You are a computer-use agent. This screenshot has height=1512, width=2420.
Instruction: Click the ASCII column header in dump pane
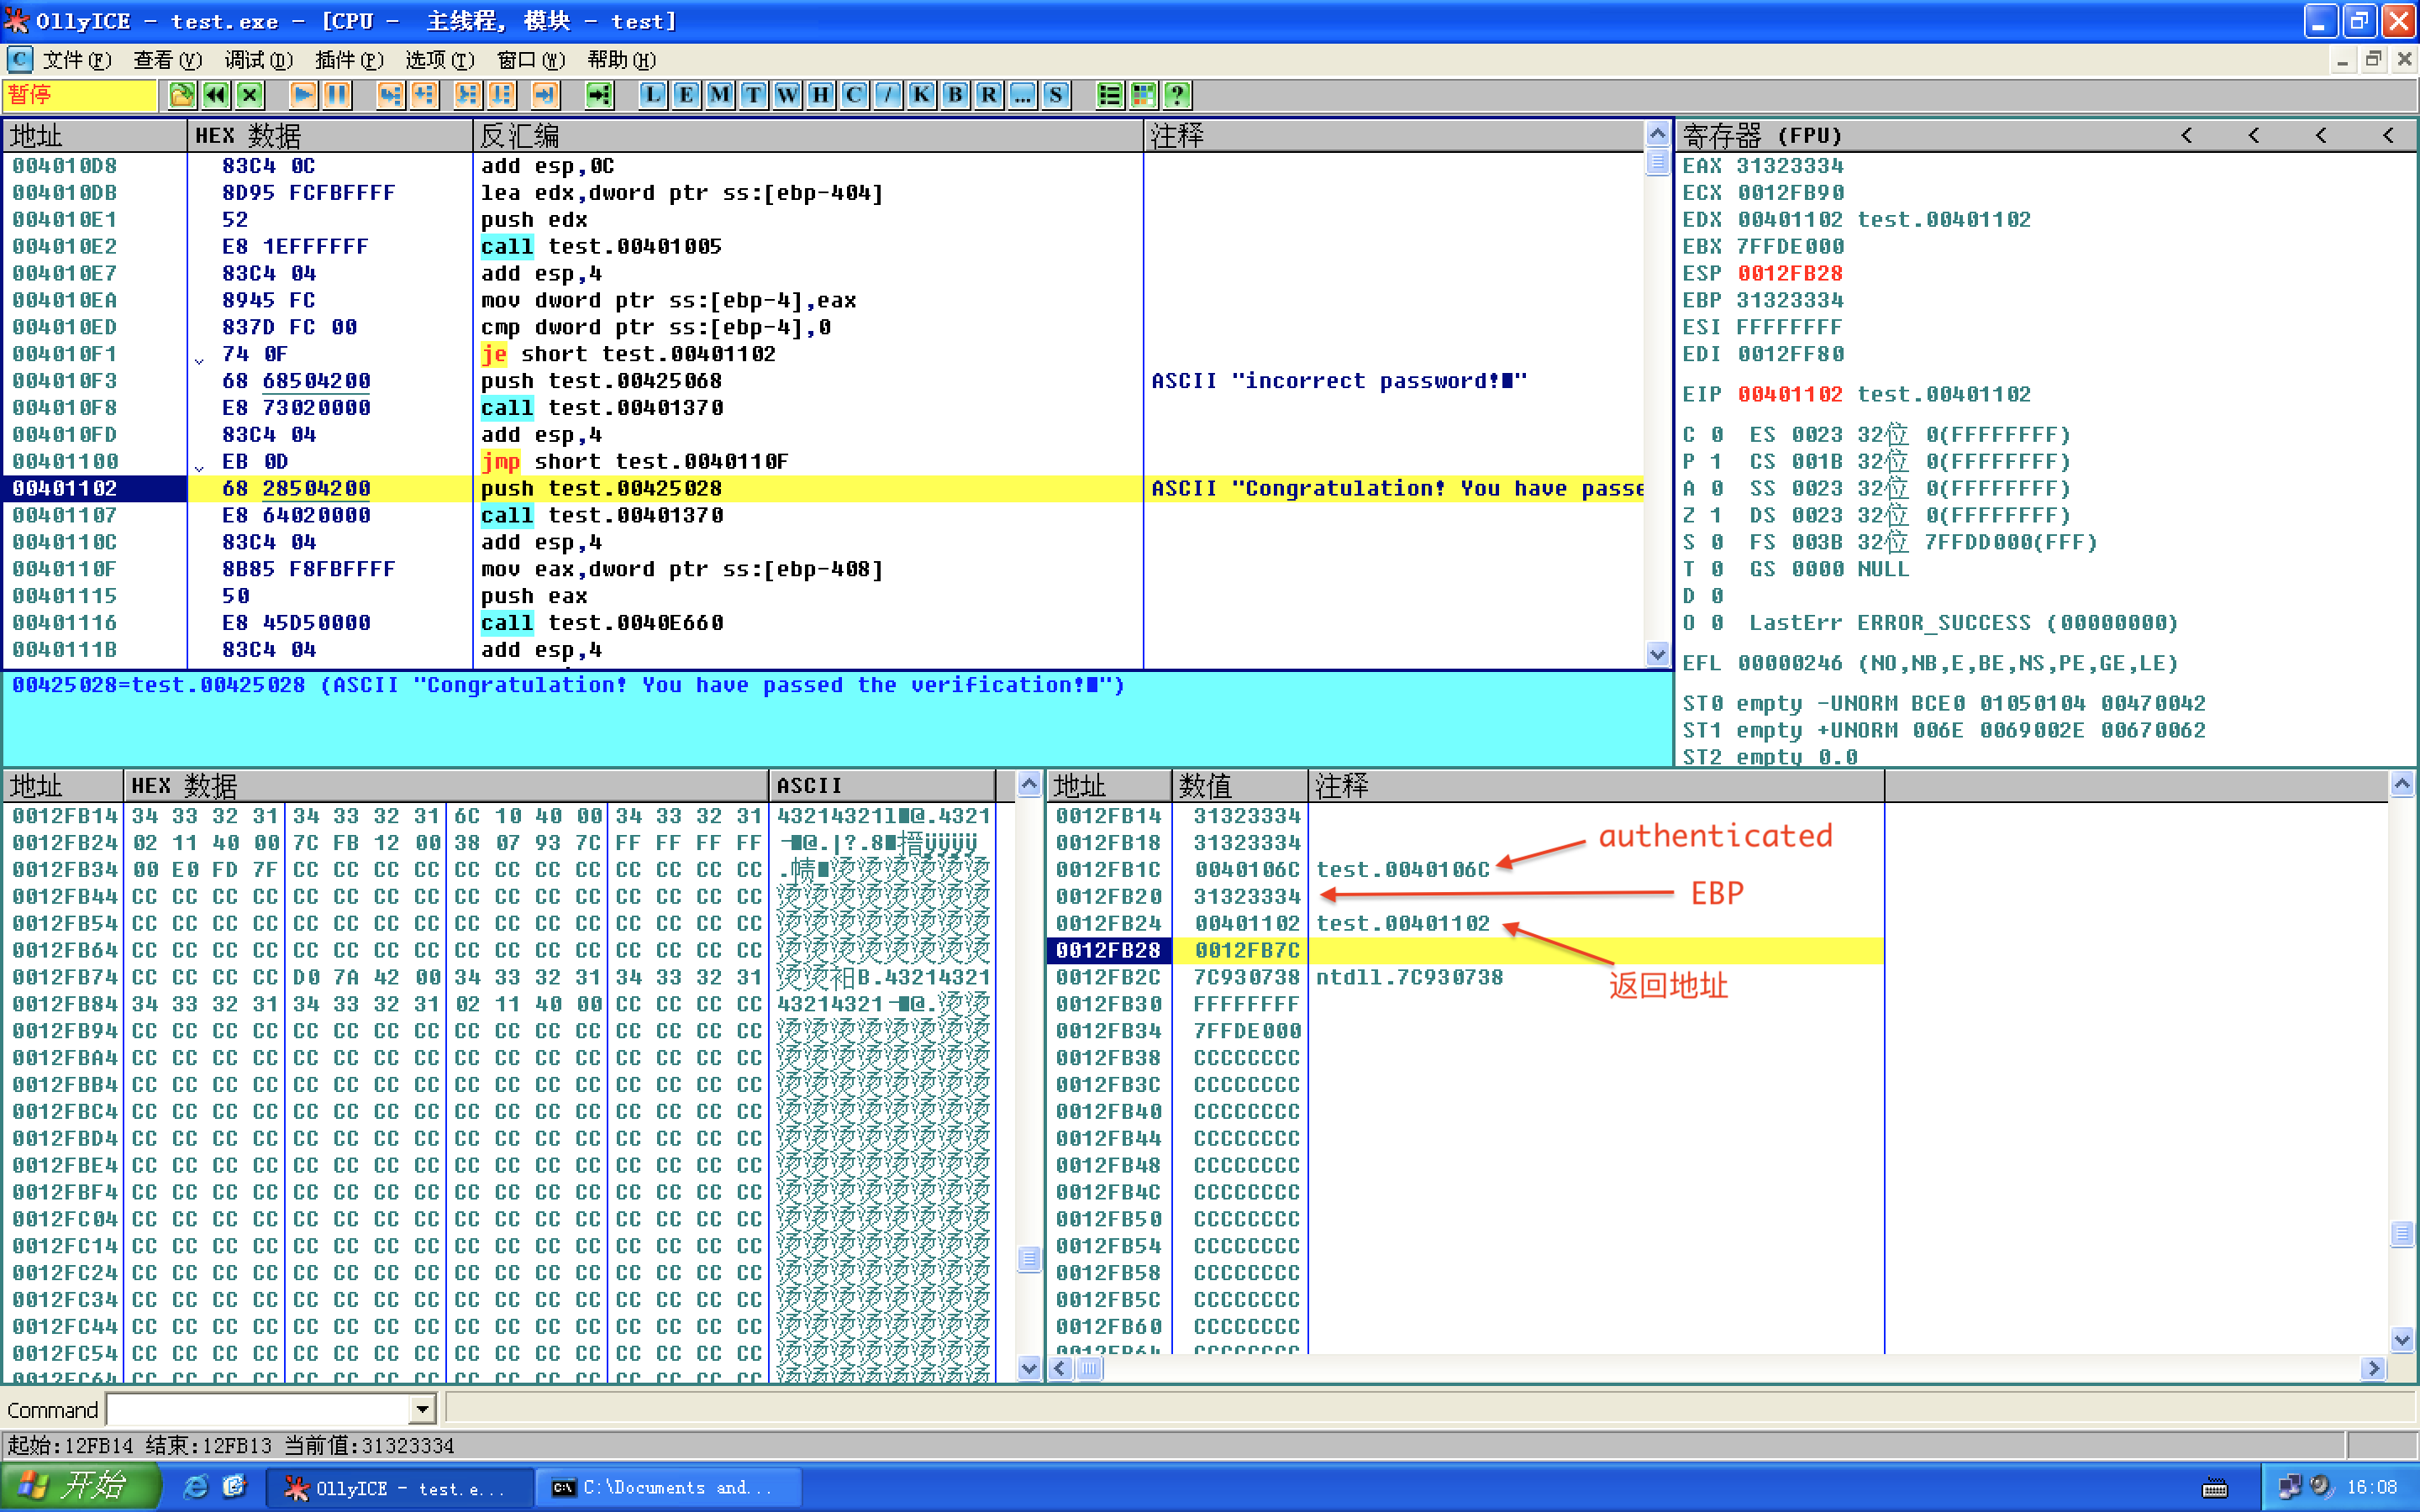pyautogui.click(x=882, y=786)
